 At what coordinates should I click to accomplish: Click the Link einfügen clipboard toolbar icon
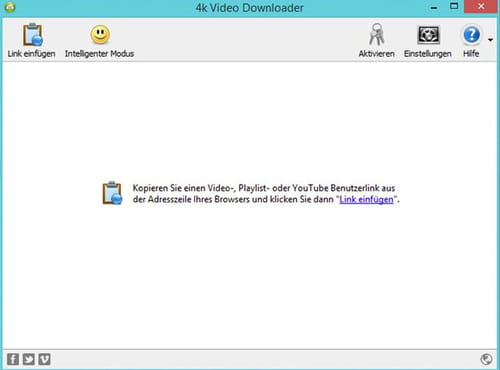33,35
